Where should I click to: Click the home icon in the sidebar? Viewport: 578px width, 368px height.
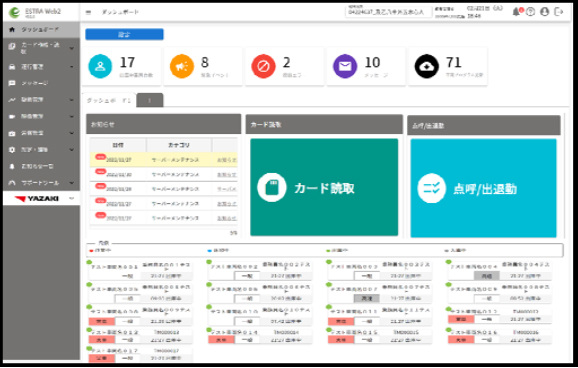[12, 29]
